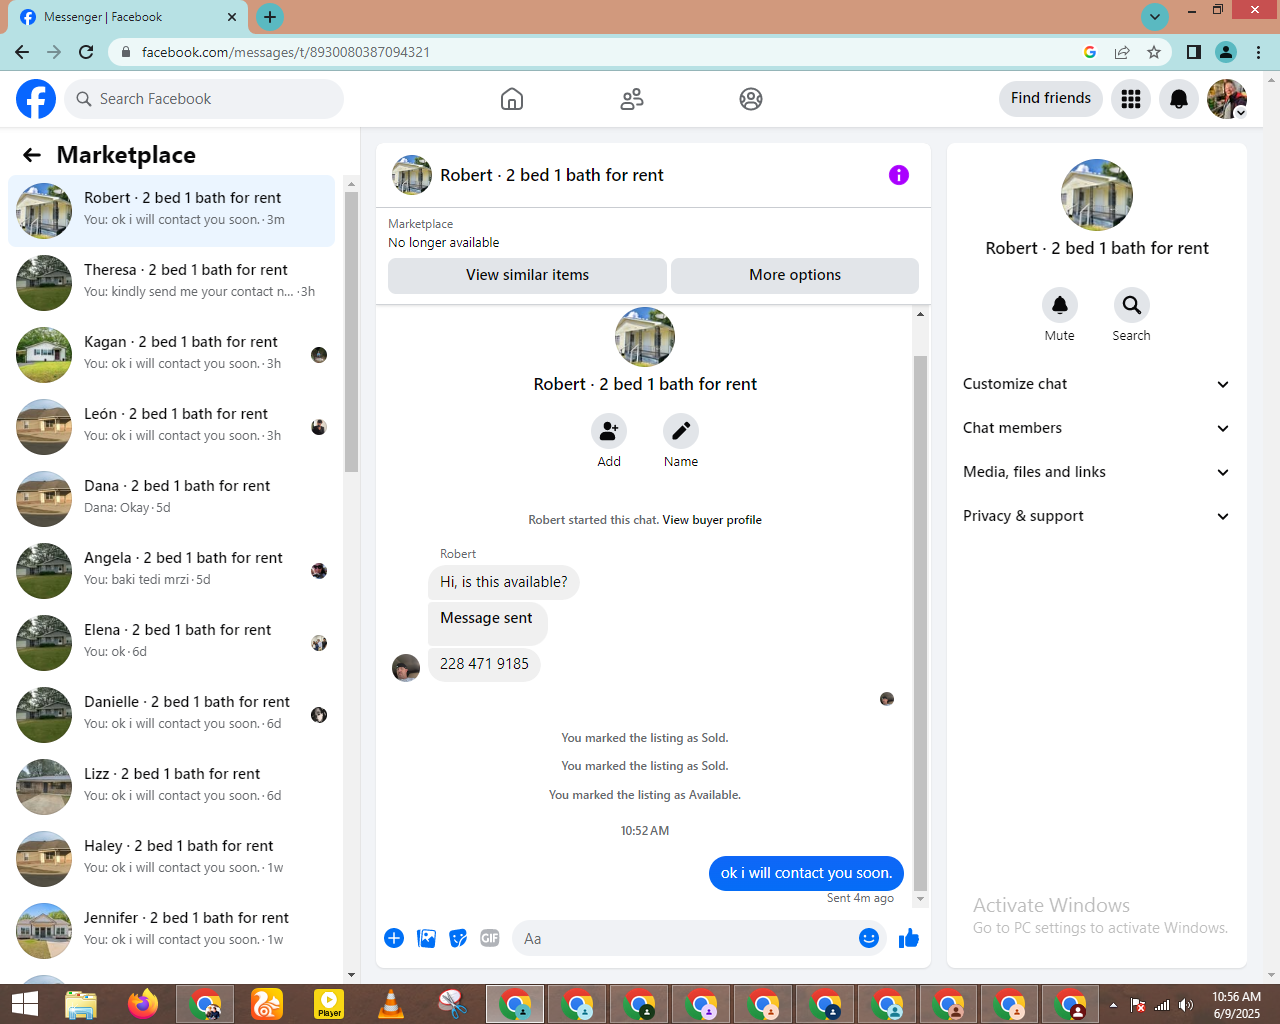Click conversation list scrollbar thumb
1280x1024 pixels.
(351, 331)
